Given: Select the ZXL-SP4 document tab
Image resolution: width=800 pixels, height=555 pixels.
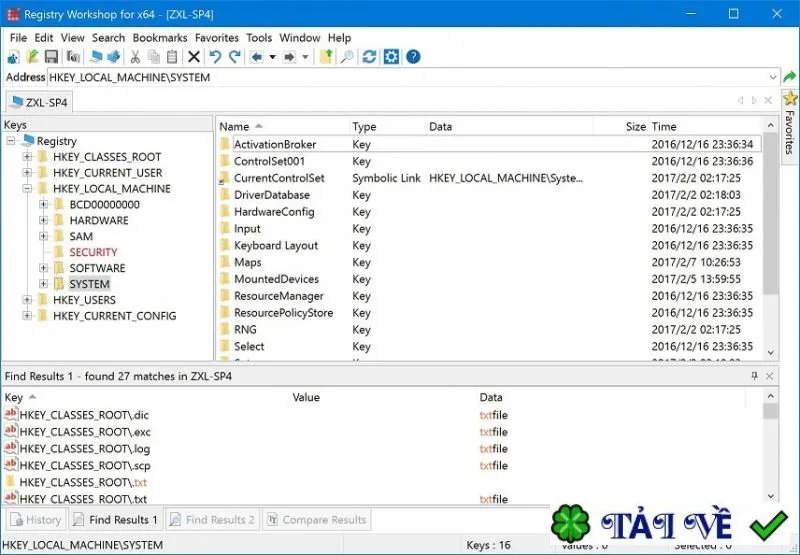Looking at the screenshot, I should pos(40,102).
